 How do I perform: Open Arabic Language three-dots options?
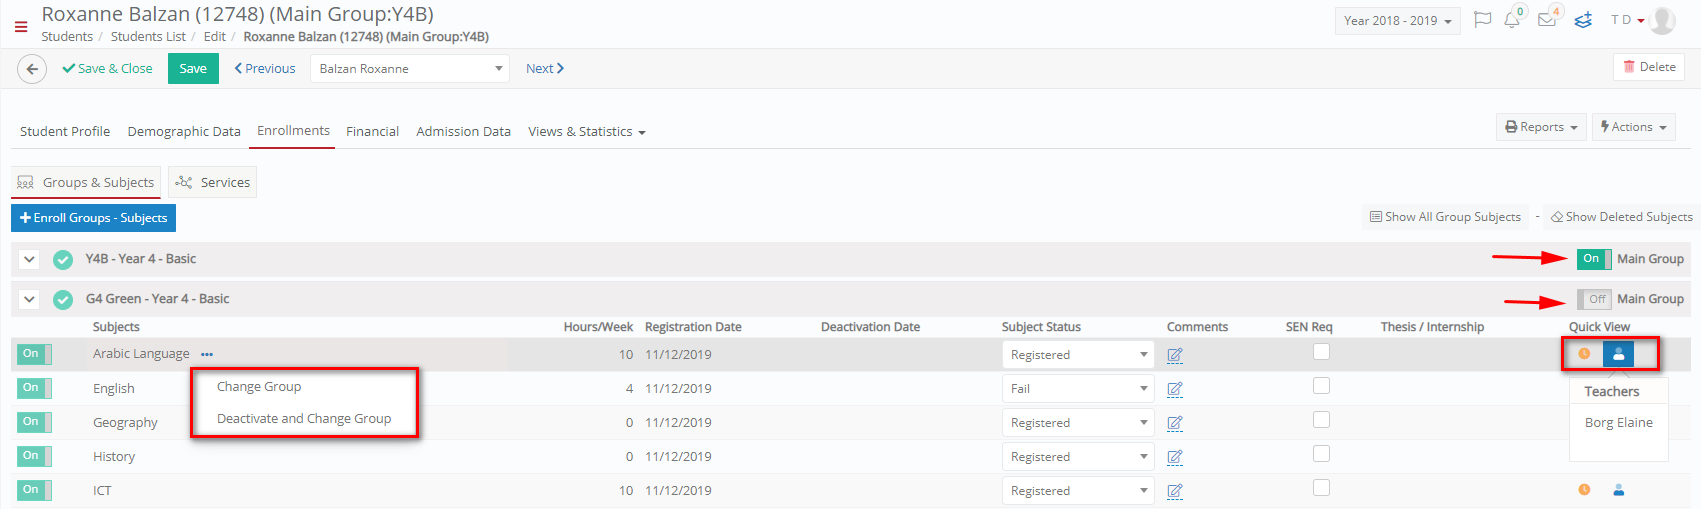207,354
